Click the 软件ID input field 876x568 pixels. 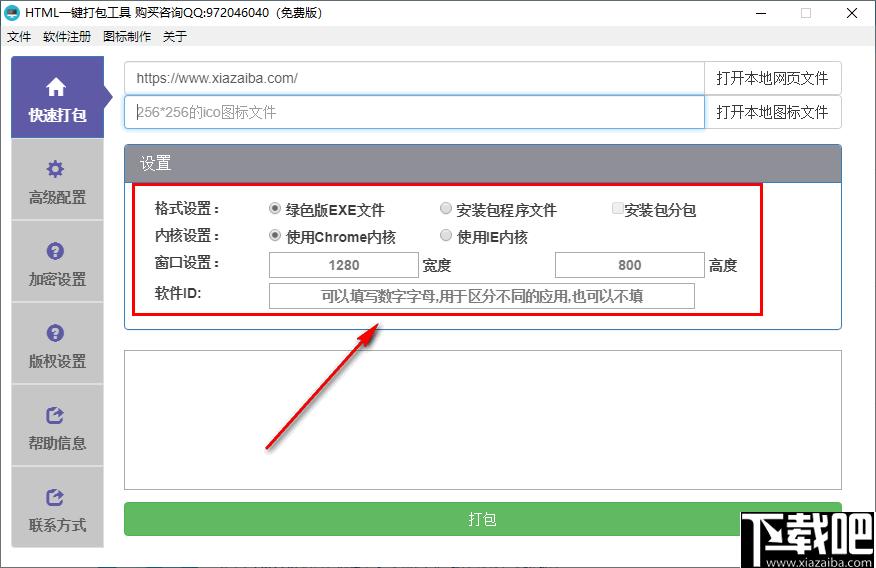[482, 296]
